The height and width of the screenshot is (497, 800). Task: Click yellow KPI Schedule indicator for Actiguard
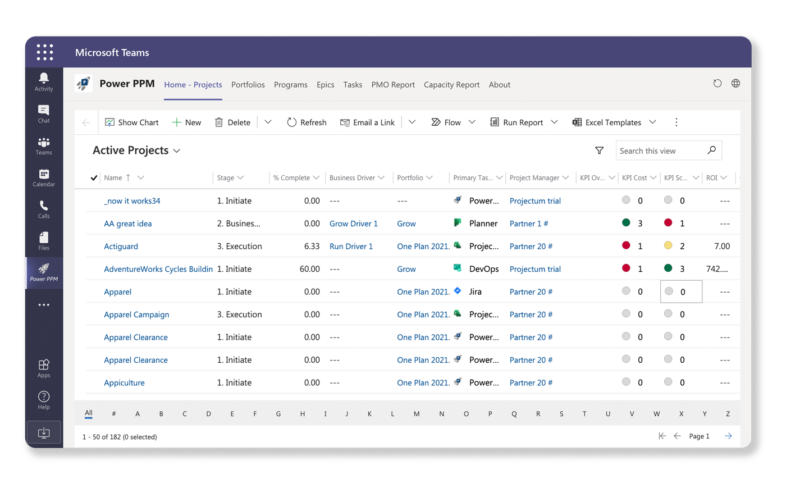click(668, 245)
